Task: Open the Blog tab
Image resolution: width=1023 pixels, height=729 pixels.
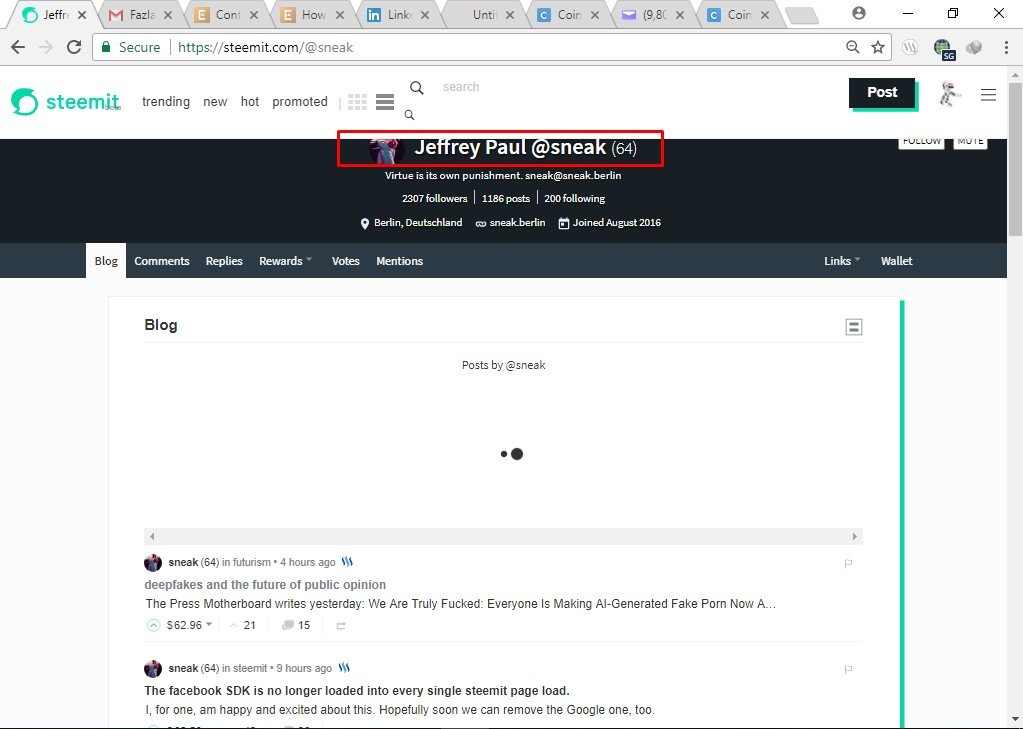Action: (x=106, y=260)
